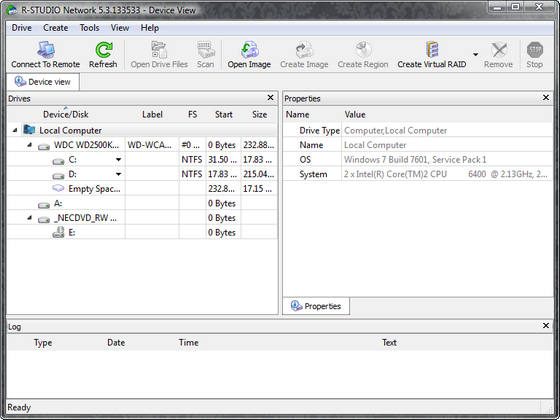Click the Stop toolbar icon

coord(535,50)
